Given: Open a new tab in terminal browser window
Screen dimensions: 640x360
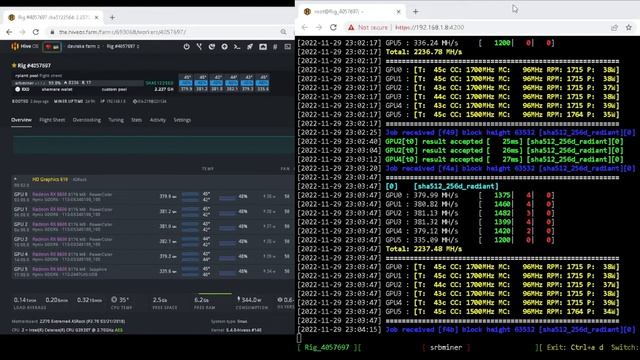Looking at the screenshot, I should click(x=416, y=12).
